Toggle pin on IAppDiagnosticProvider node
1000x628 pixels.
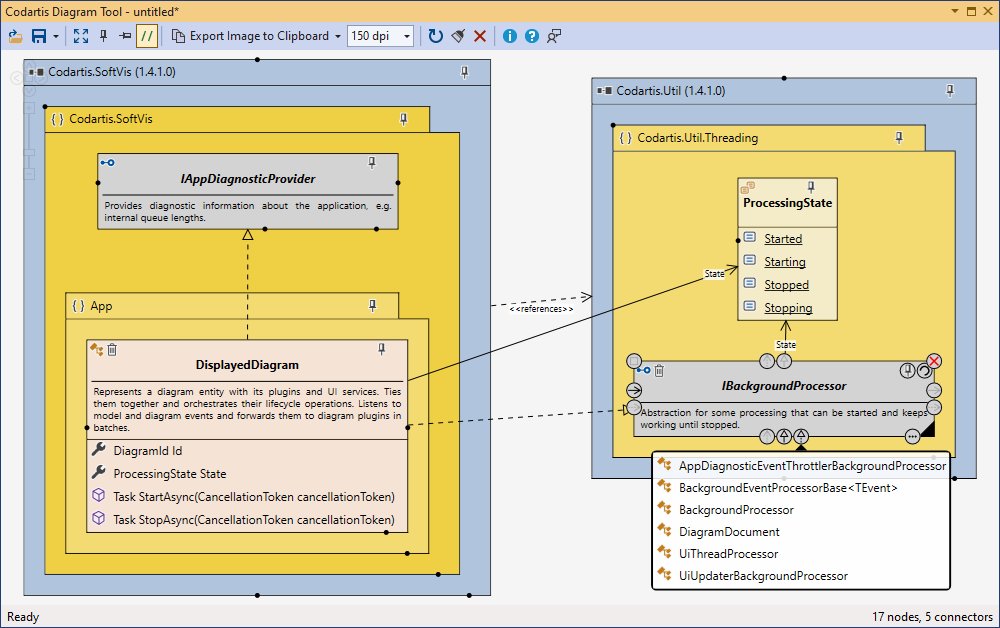372,163
